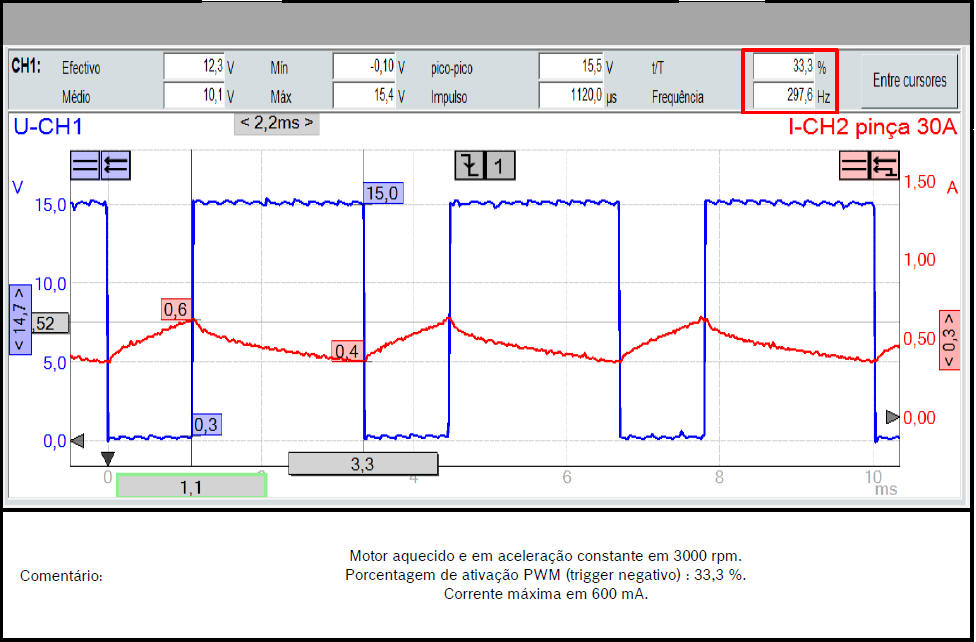Click the CH2 zero-level arrow on right axis
Viewport: 976px width, 642px height.
tap(892, 417)
